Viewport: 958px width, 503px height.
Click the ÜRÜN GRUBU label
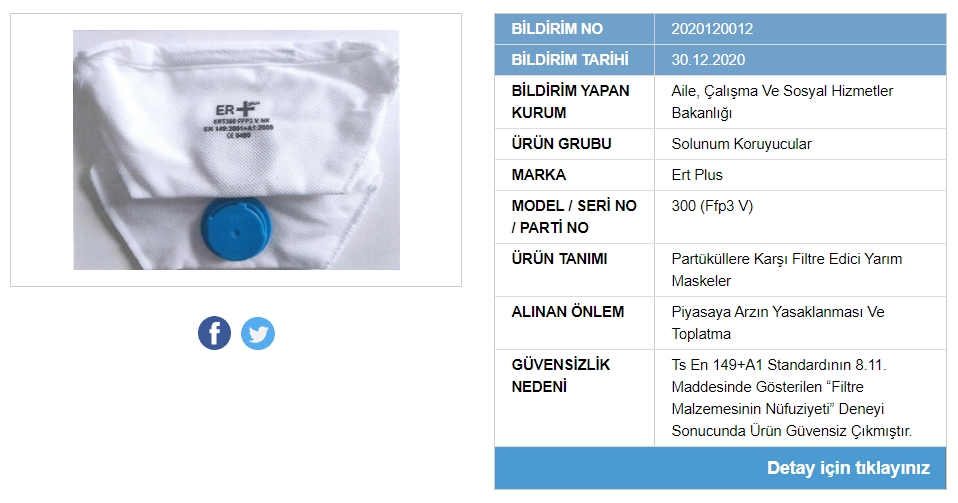pos(561,144)
